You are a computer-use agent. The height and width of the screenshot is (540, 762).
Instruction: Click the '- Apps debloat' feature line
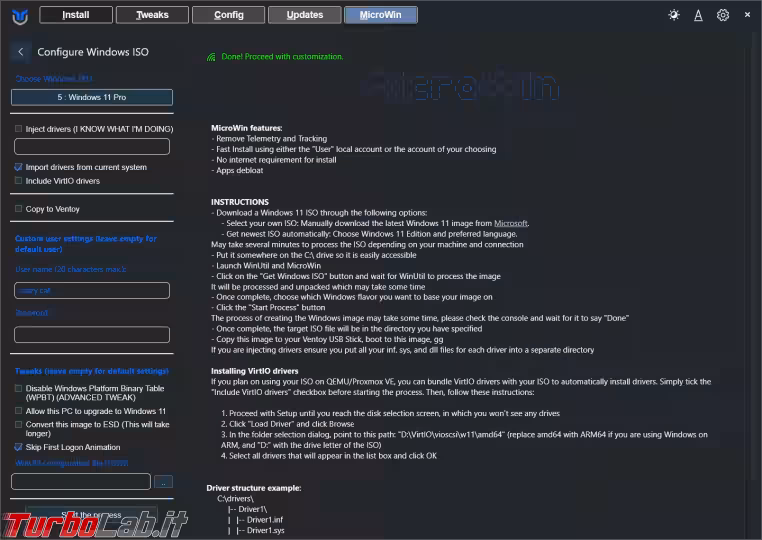237,171
